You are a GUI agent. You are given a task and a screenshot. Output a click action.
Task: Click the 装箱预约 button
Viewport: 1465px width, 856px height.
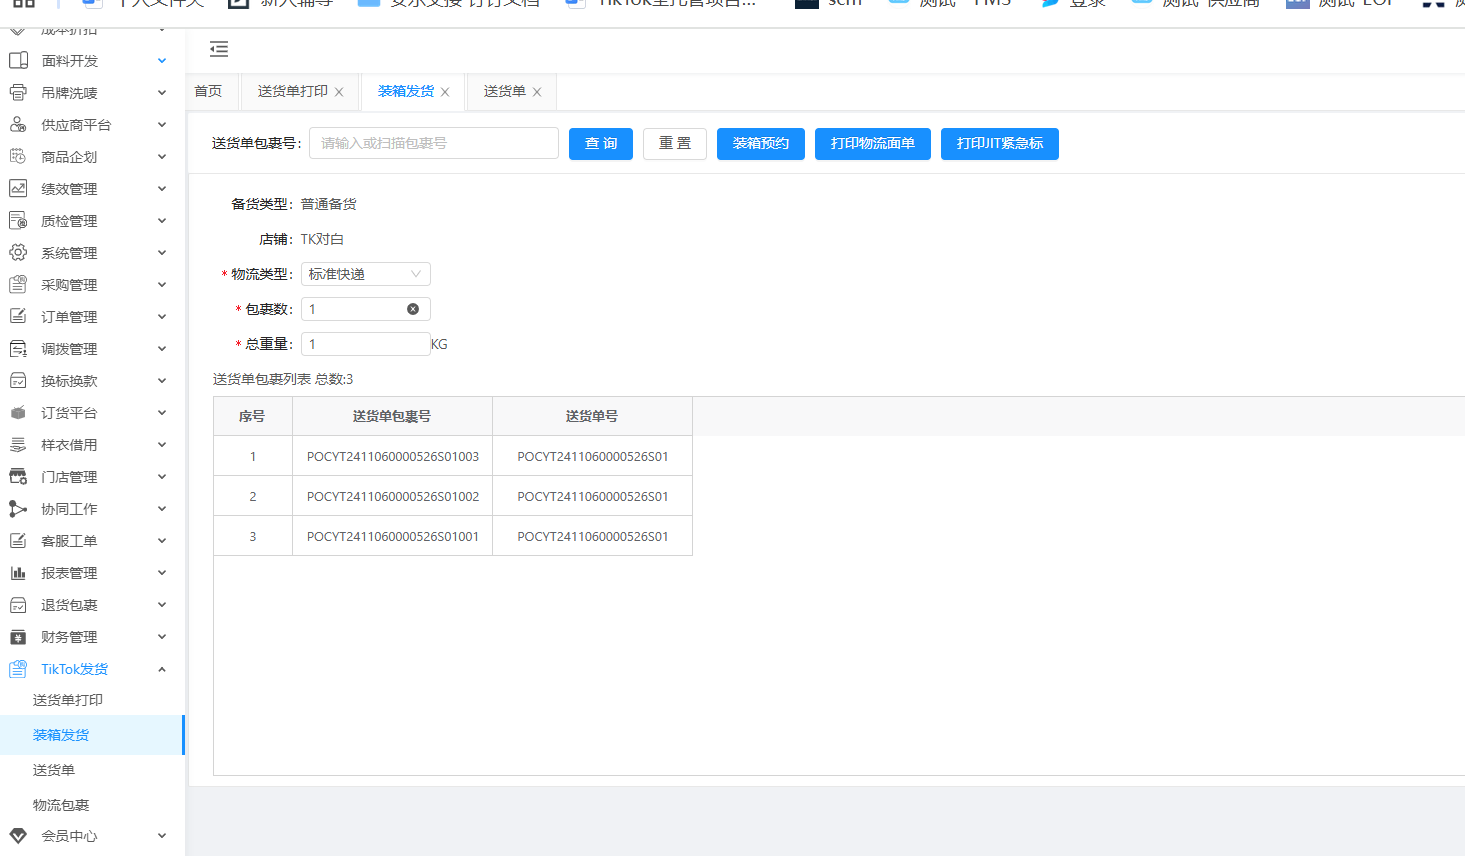click(760, 144)
